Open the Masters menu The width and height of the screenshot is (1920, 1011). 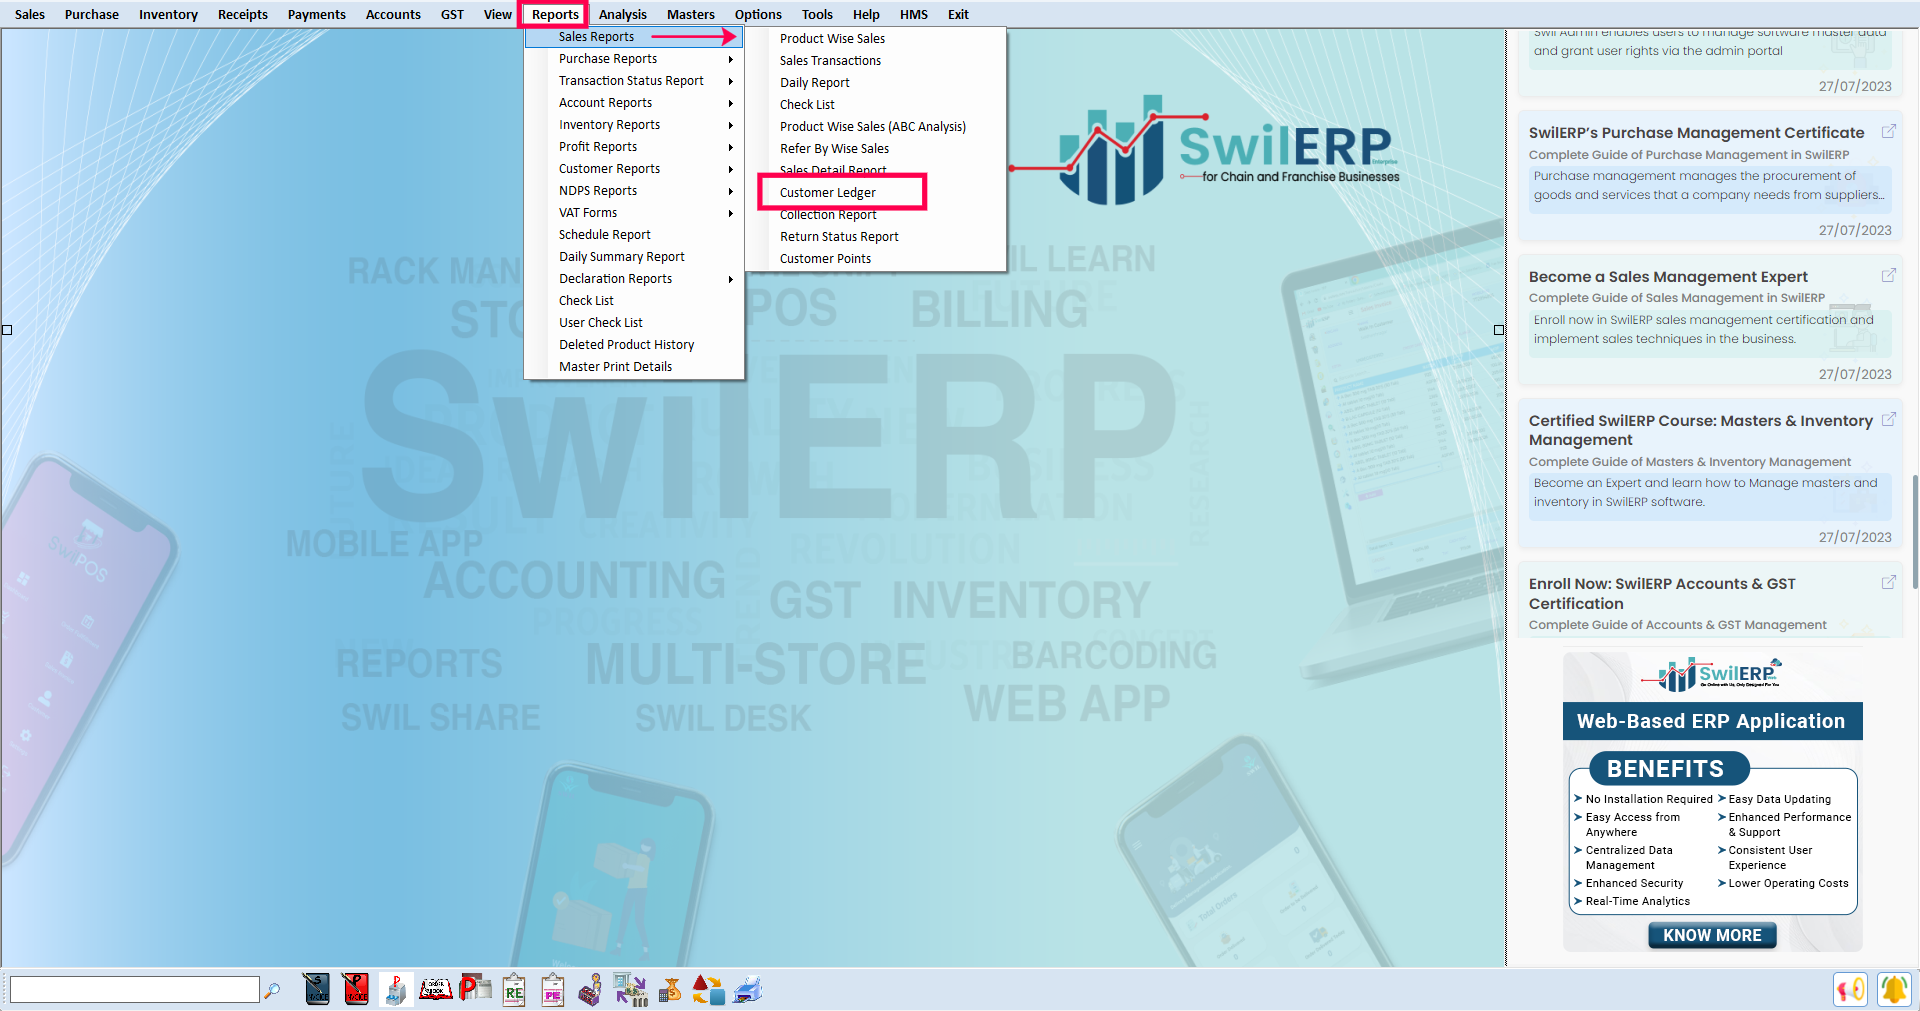690,14
